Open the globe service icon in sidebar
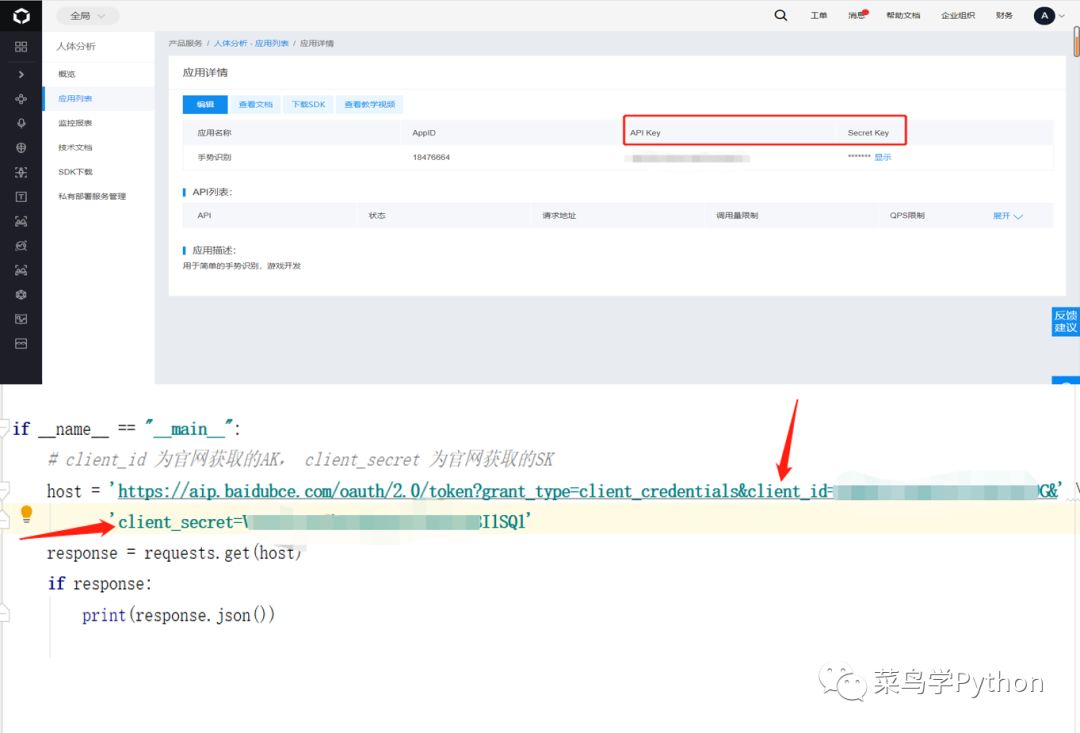Viewport: 1080px width, 733px height. 21,147
